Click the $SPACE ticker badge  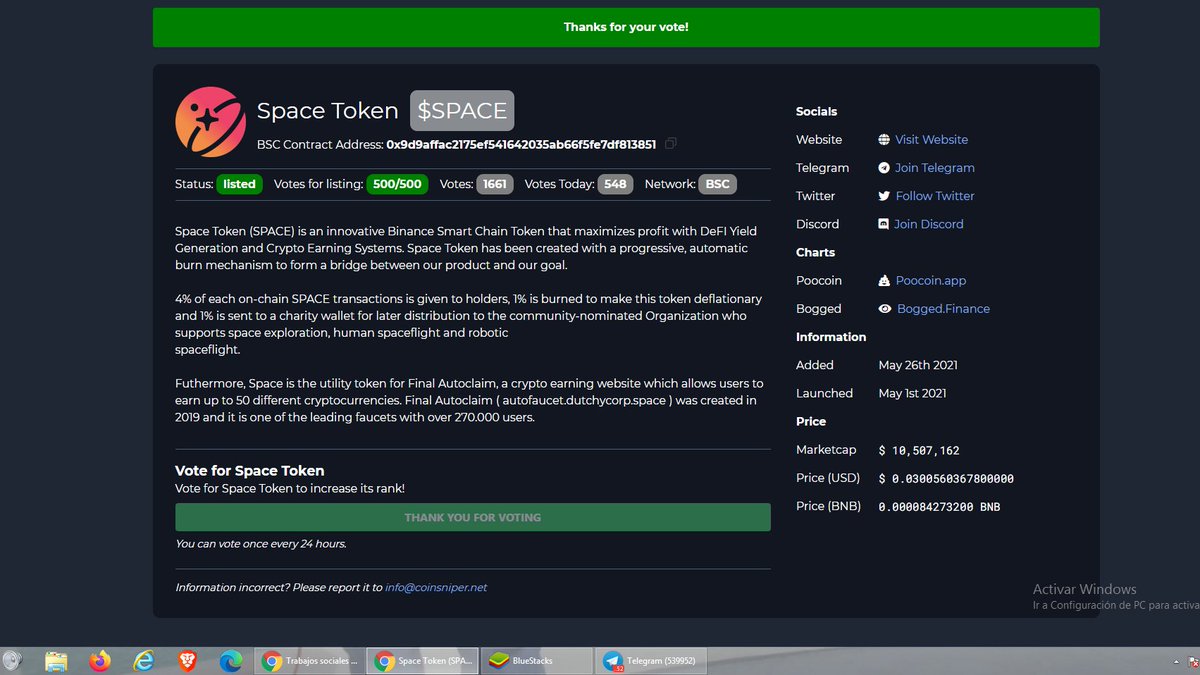[x=462, y=111]
